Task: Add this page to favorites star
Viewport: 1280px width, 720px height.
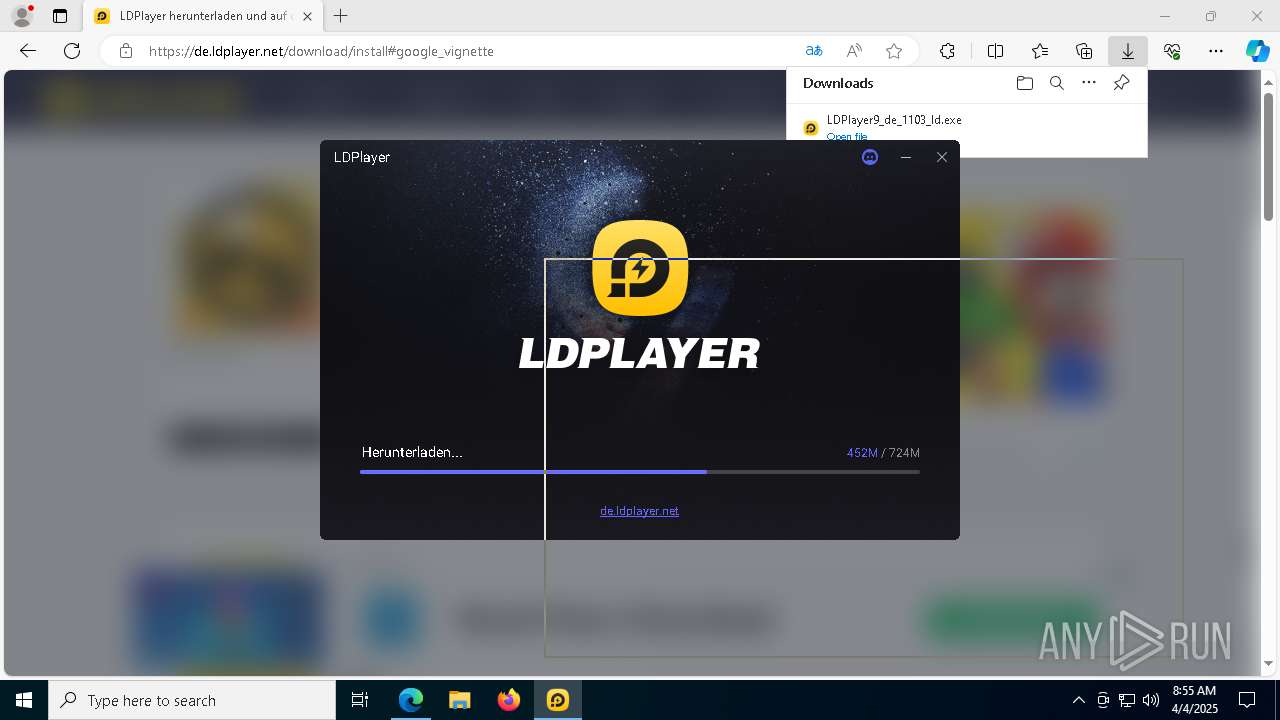Action: click(x=894, y=51)
